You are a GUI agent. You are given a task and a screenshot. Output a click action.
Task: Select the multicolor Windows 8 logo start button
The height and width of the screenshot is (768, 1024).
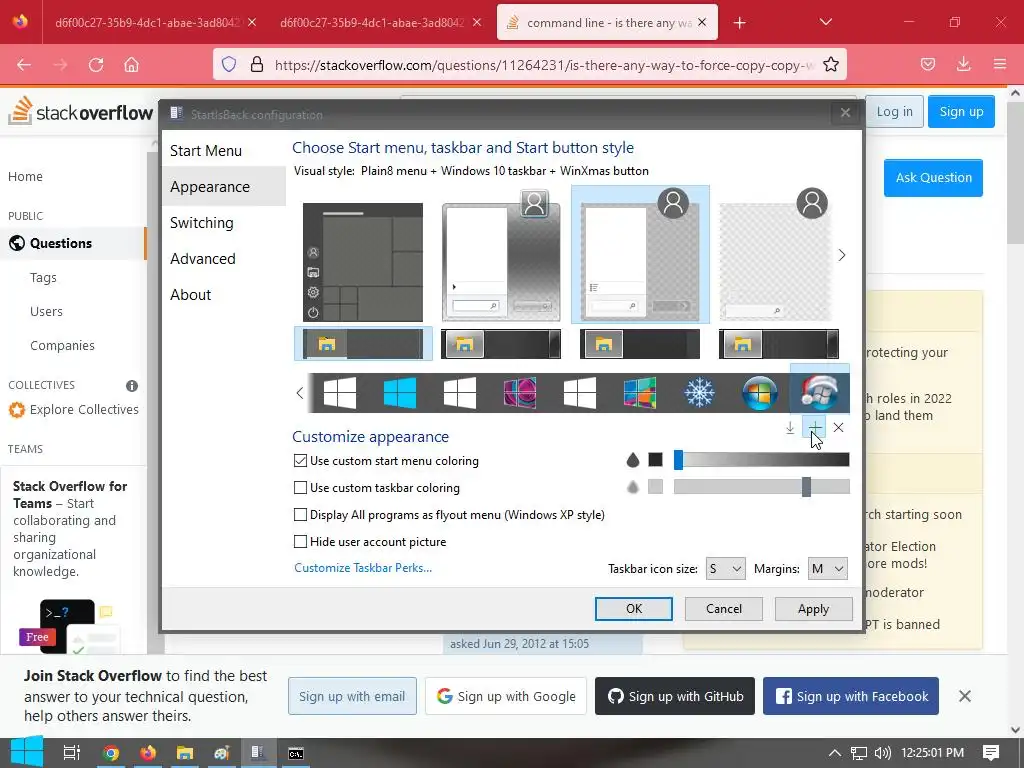(x=640, y=393)
